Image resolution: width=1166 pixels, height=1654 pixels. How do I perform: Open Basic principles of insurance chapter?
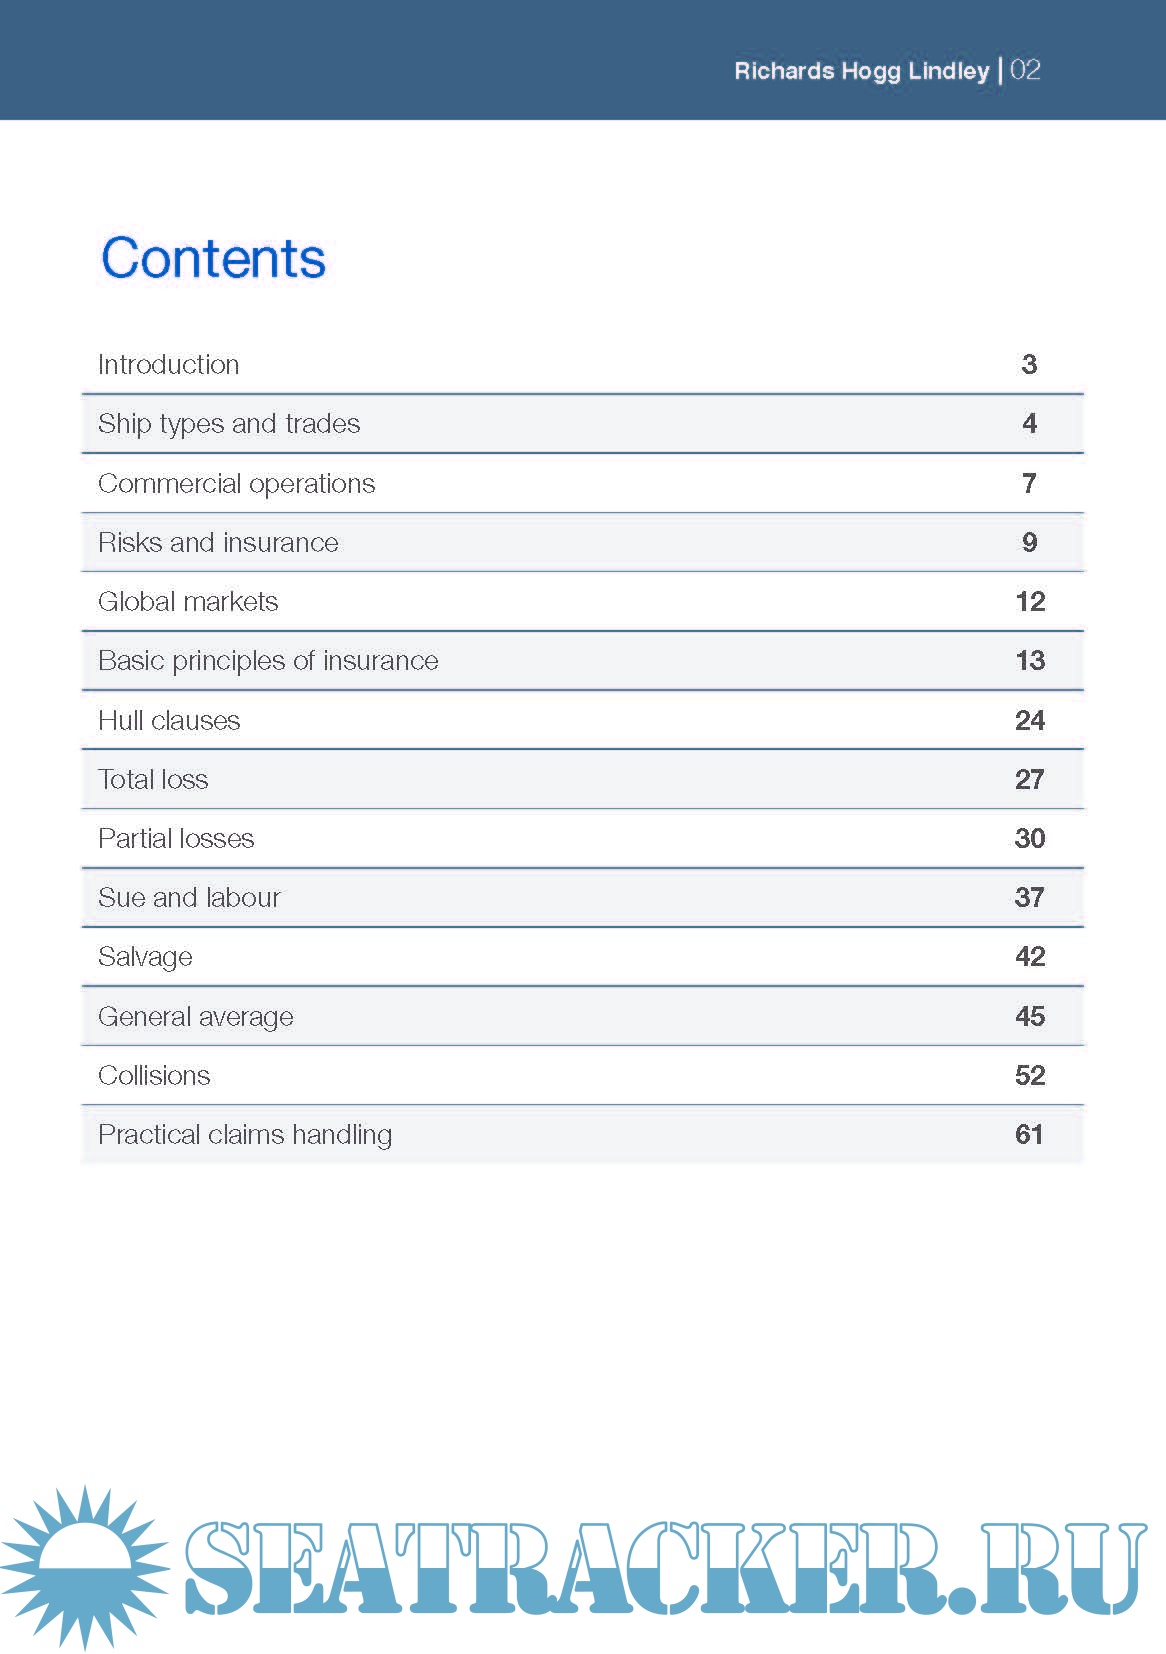tap(268, 661)
